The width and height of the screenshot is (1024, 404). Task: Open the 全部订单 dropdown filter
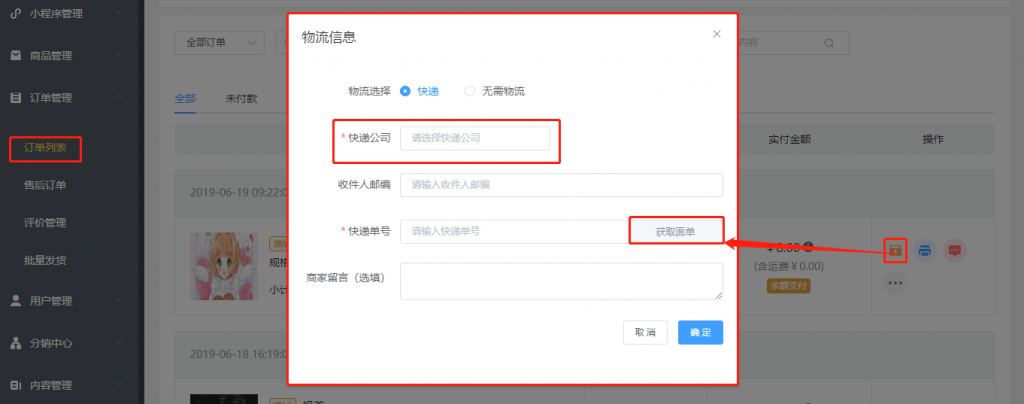tap(219, 42)
